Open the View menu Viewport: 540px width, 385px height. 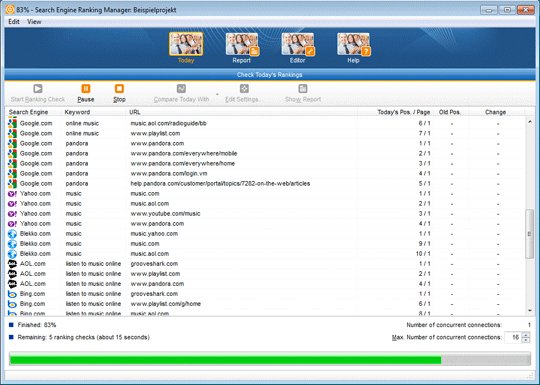pyautogui.click(x=34, y=22)
